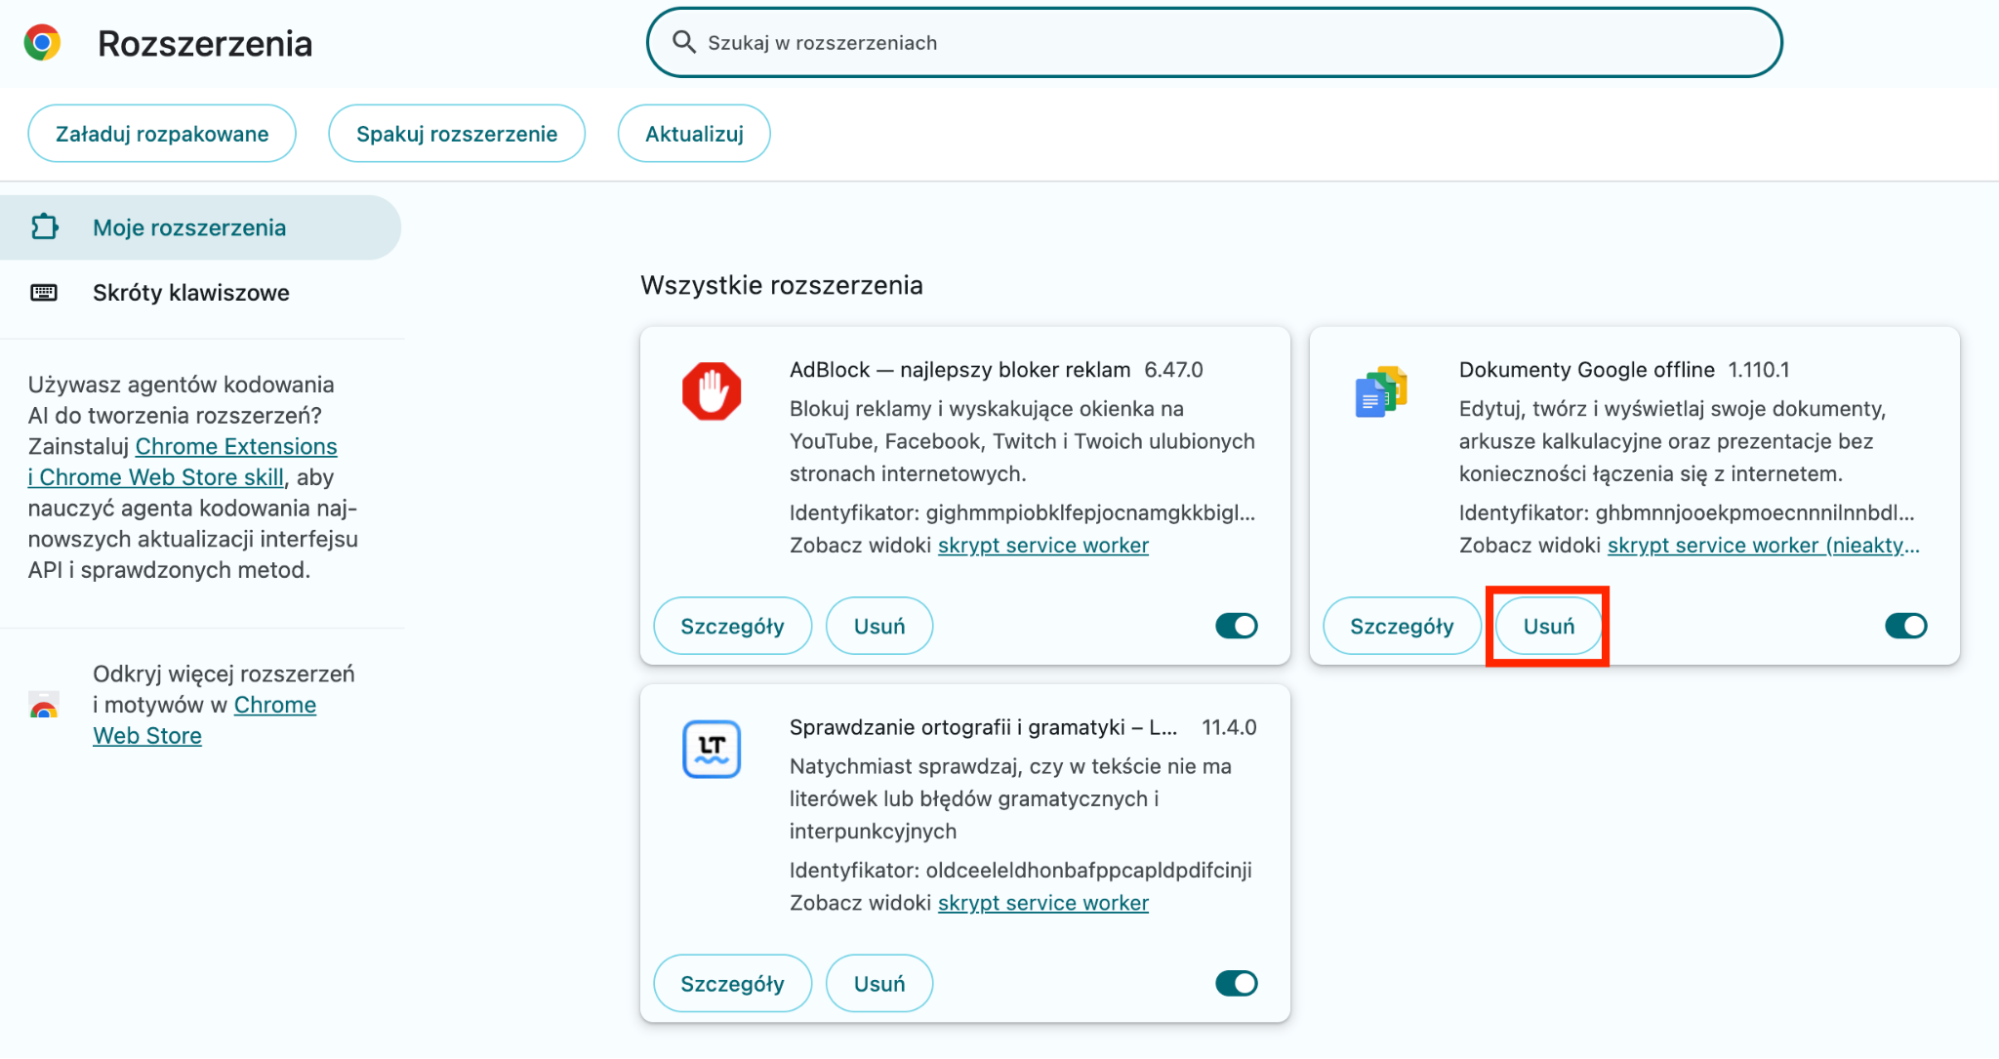
Task: Click the Dokumenty Google offline icon
Action: pos(1381,391)
